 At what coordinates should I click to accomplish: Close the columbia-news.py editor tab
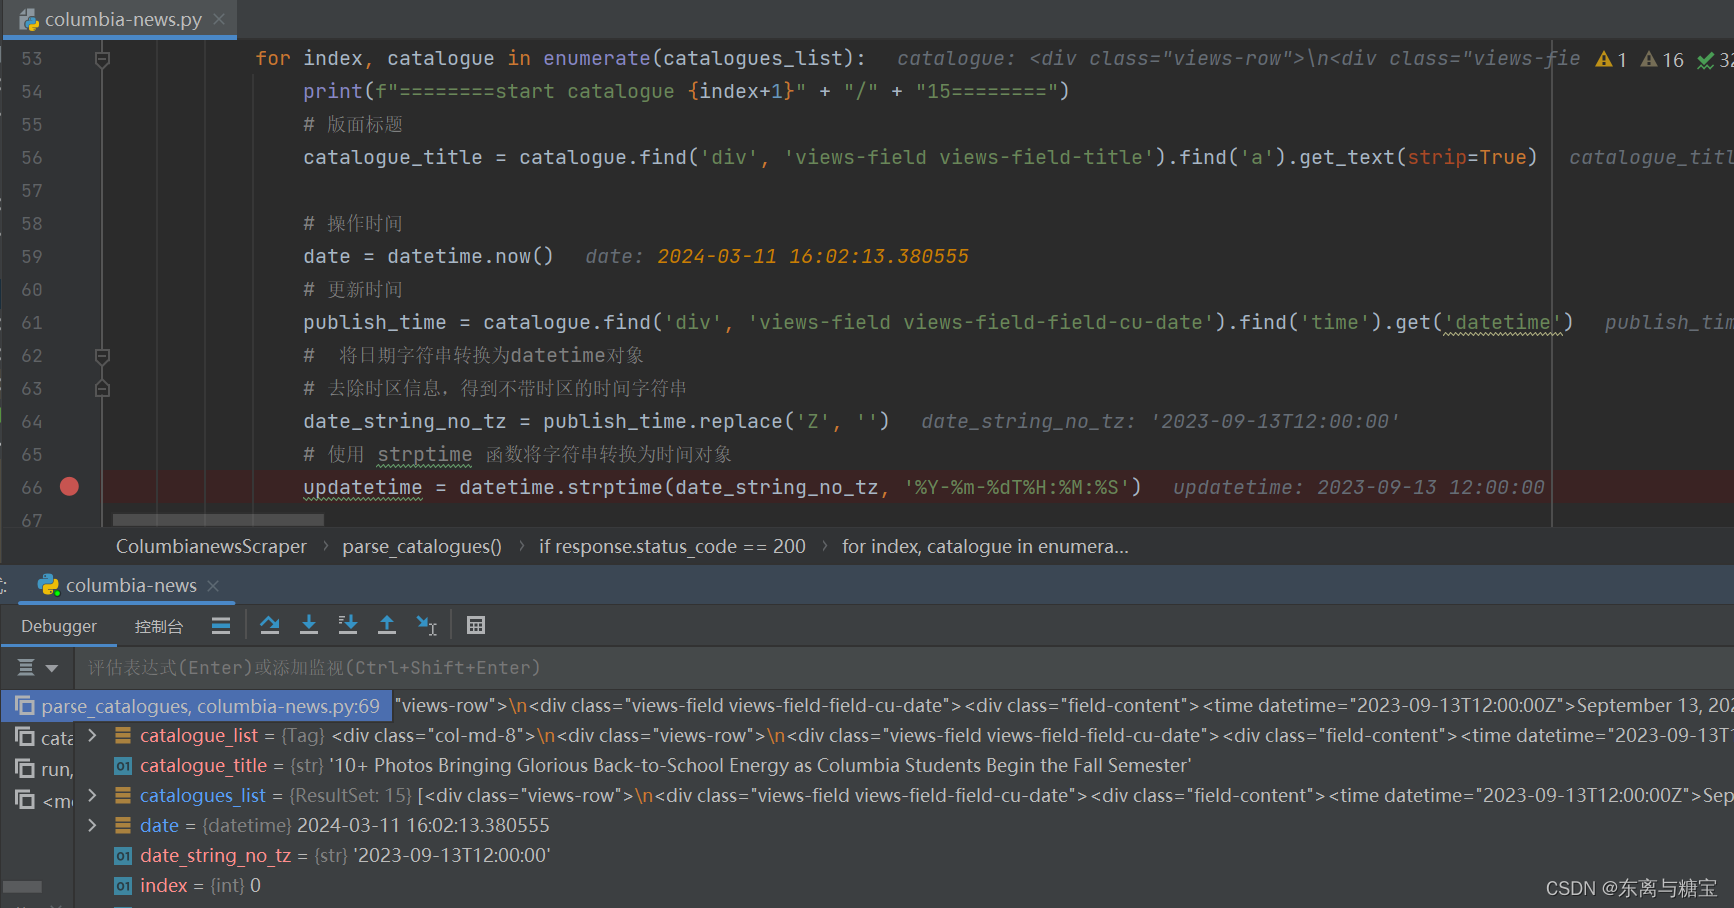[x=219, y=19]
